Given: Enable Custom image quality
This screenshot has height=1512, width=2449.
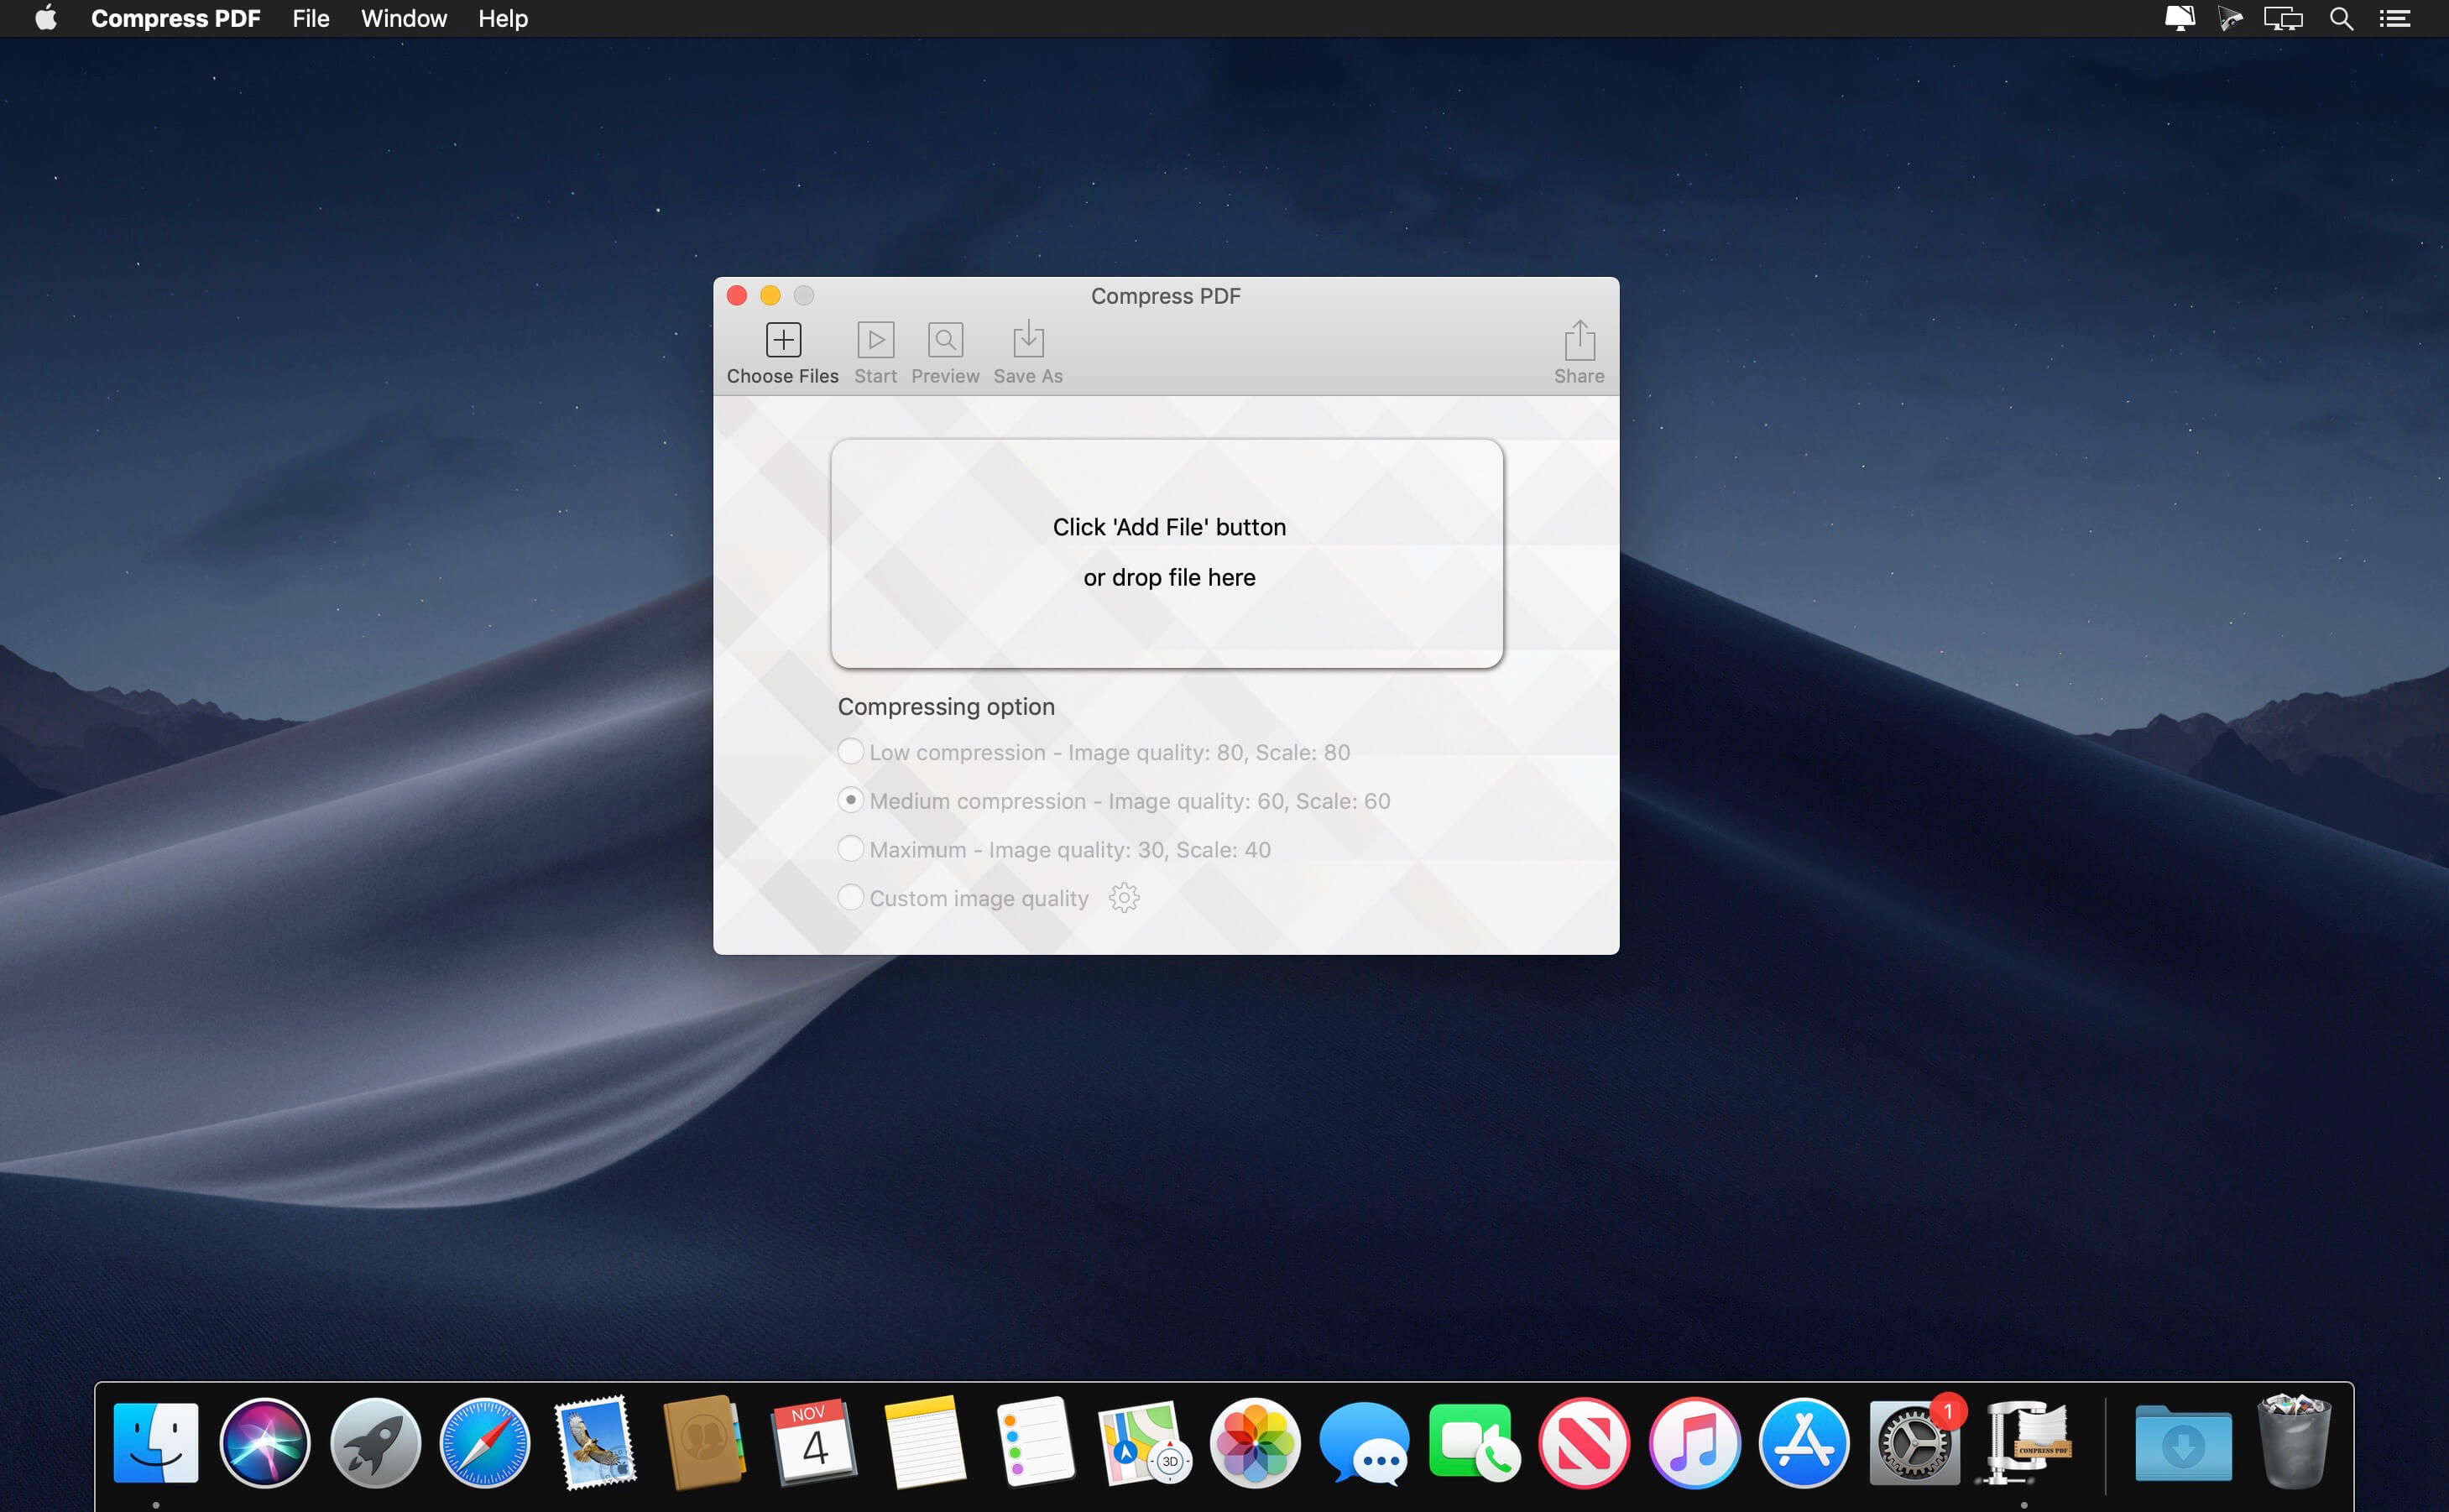Looking at the screenshot, I should click(851, 896).
